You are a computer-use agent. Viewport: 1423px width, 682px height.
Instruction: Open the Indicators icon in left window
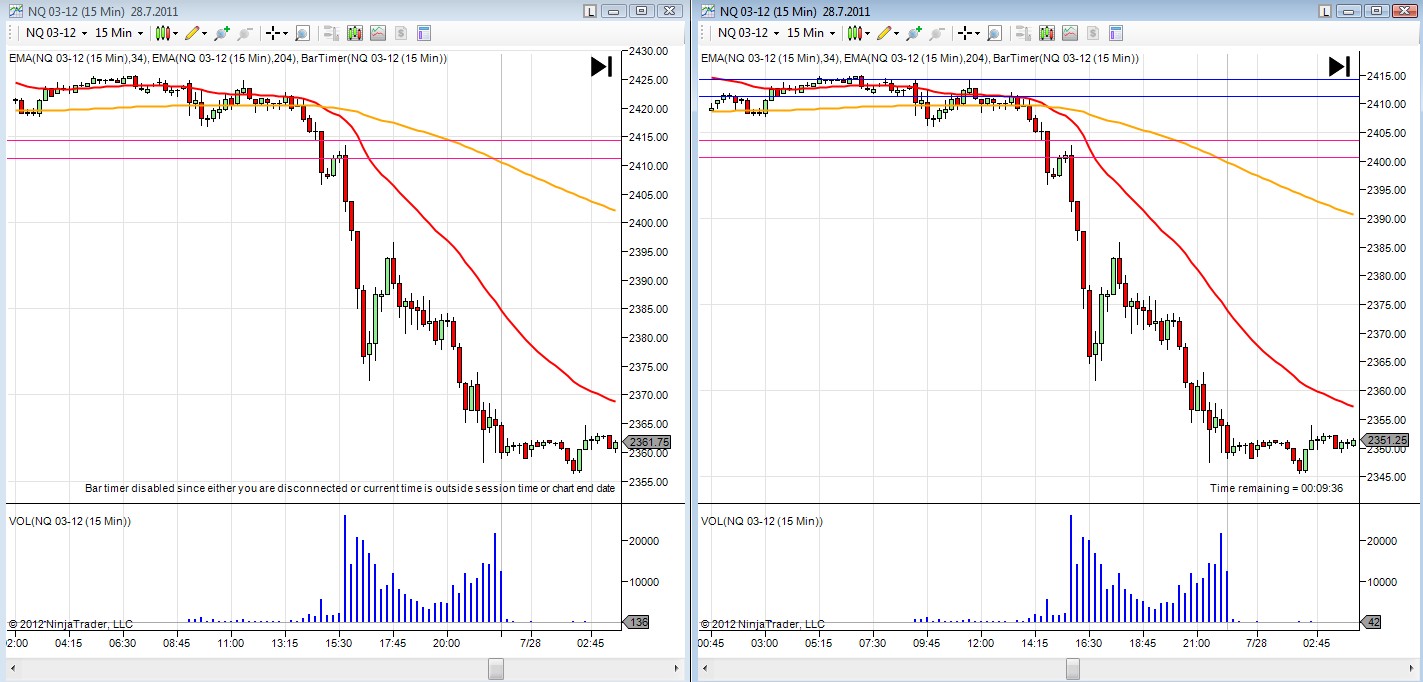(377, 33)
